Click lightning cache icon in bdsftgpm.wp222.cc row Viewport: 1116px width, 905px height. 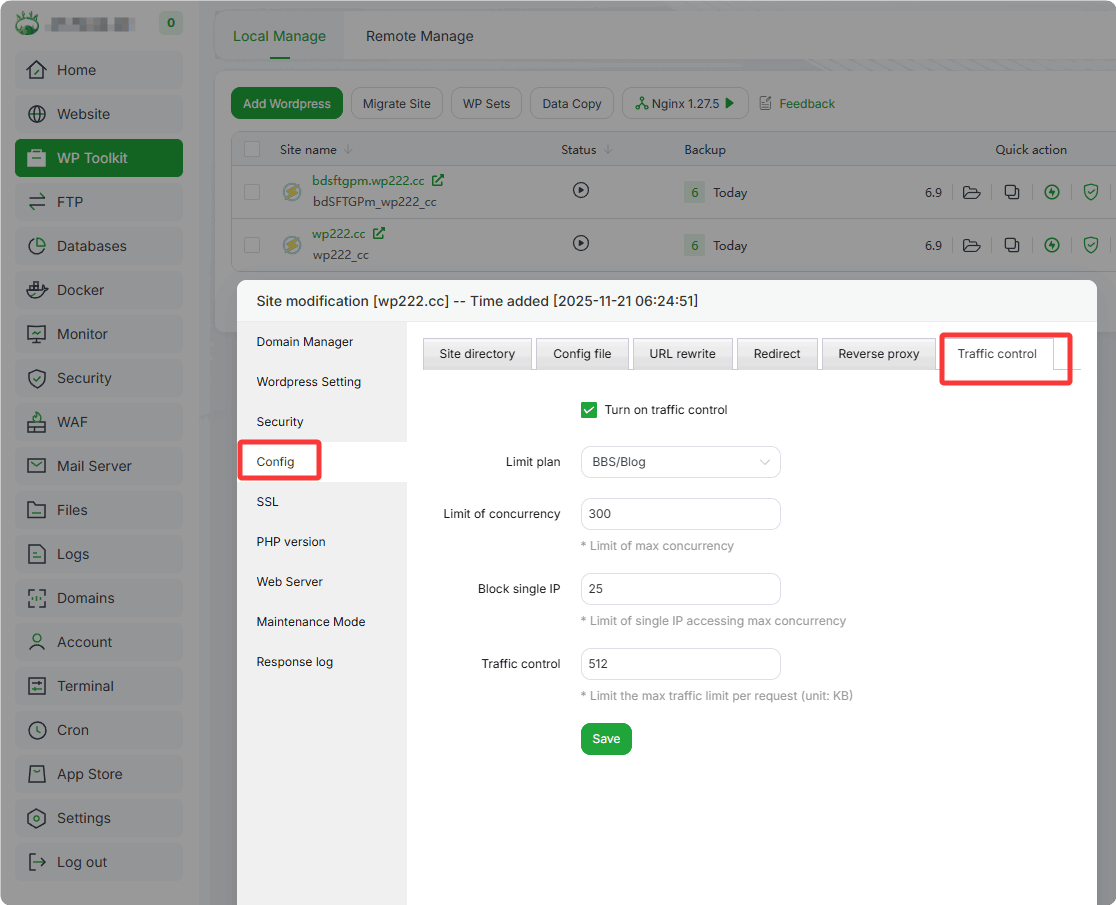(x=1051, y=192)
